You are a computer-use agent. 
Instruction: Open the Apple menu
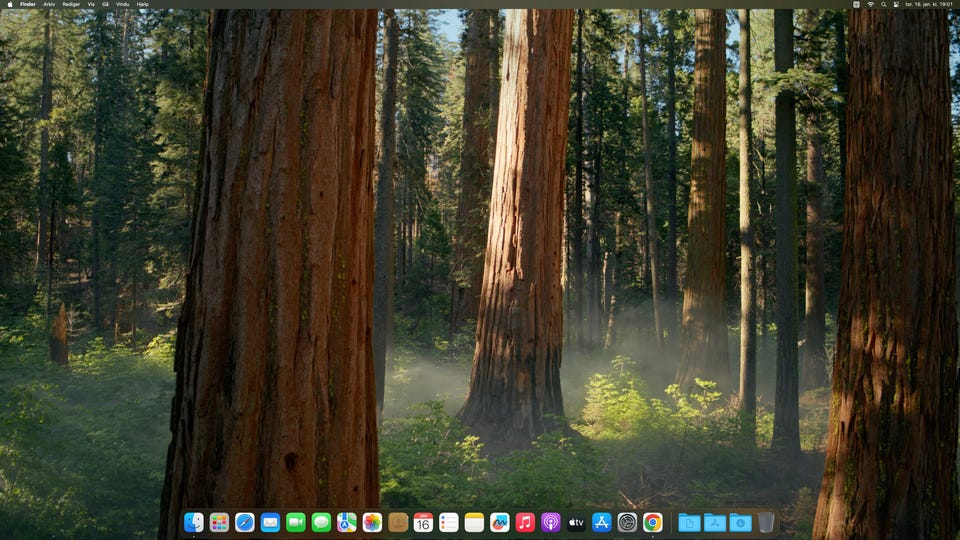pyautogui.click(x=10, y=4)
